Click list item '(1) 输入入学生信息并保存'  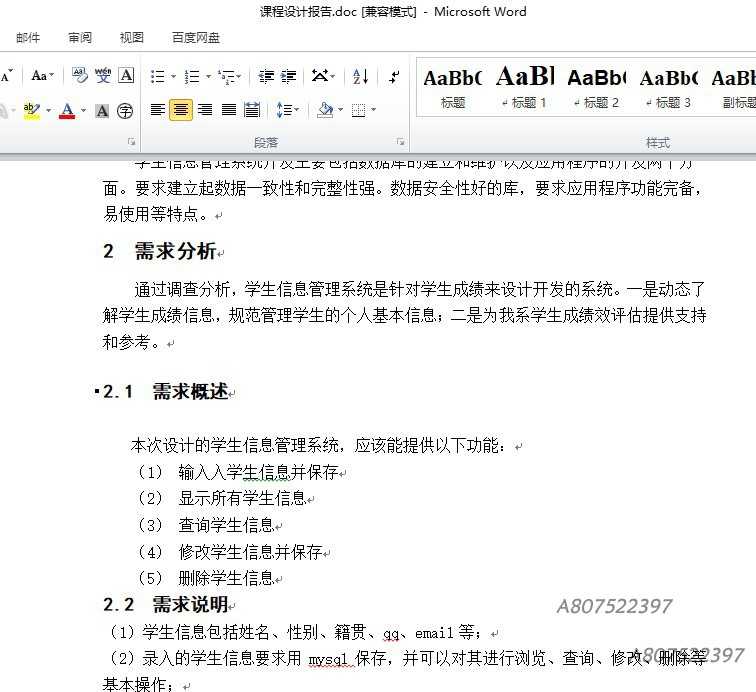[x=237, y=472]
